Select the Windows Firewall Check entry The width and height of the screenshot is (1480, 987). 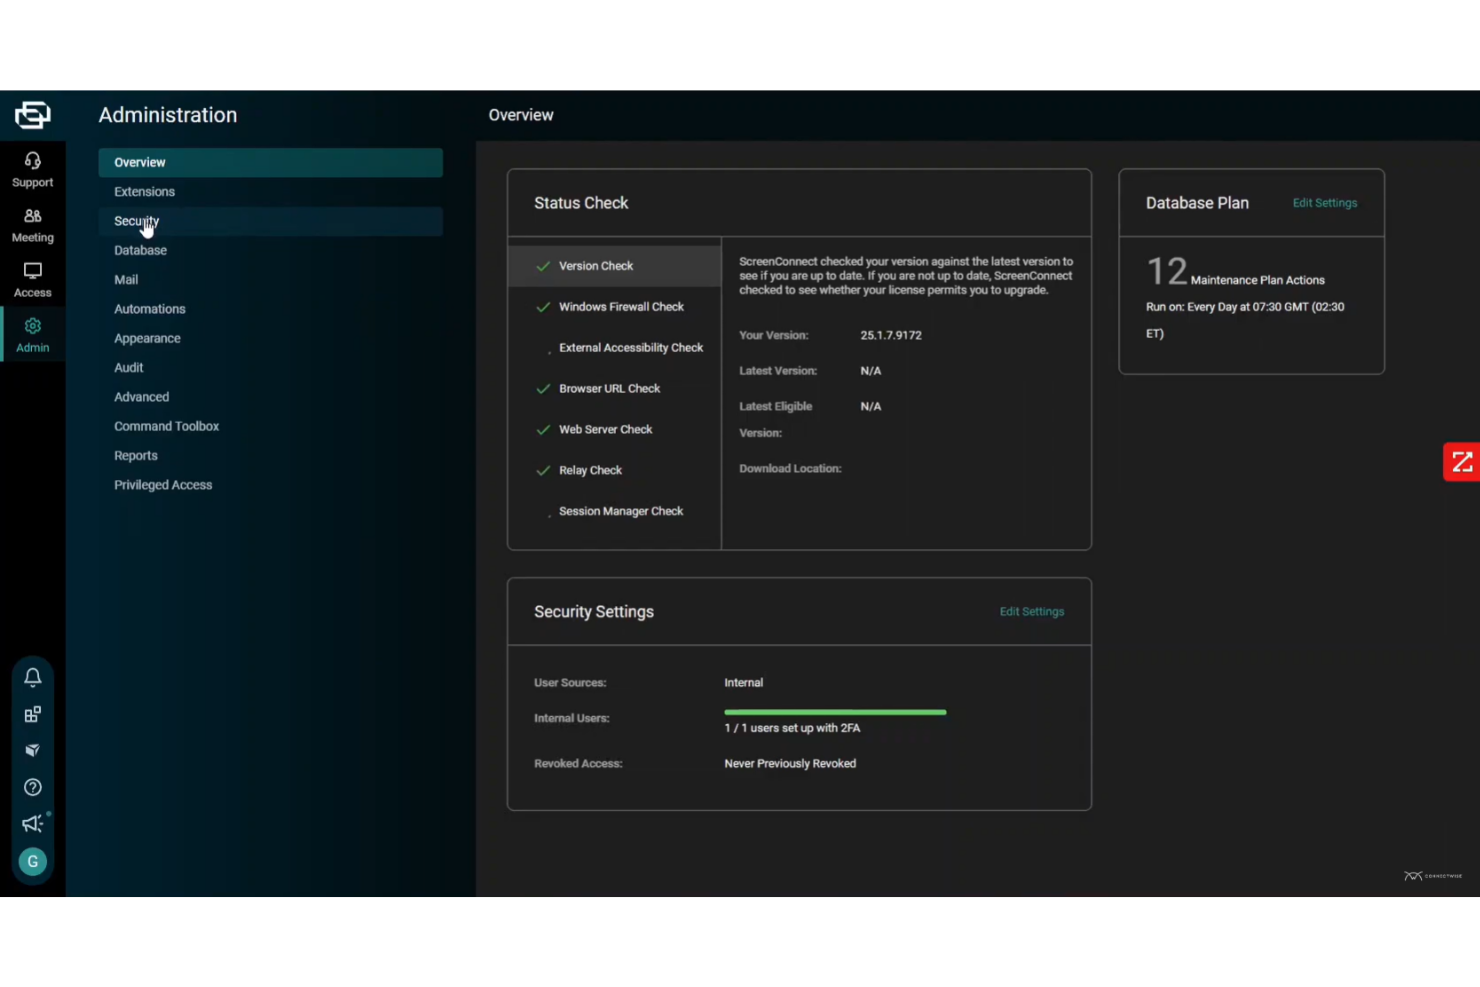pyautogui.click(x=621, y=306)
